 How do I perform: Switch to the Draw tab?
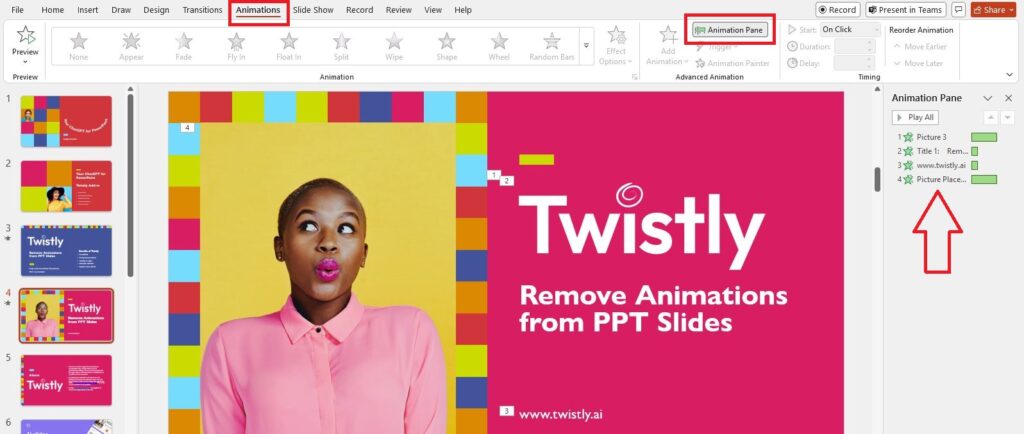coord(121,10)
